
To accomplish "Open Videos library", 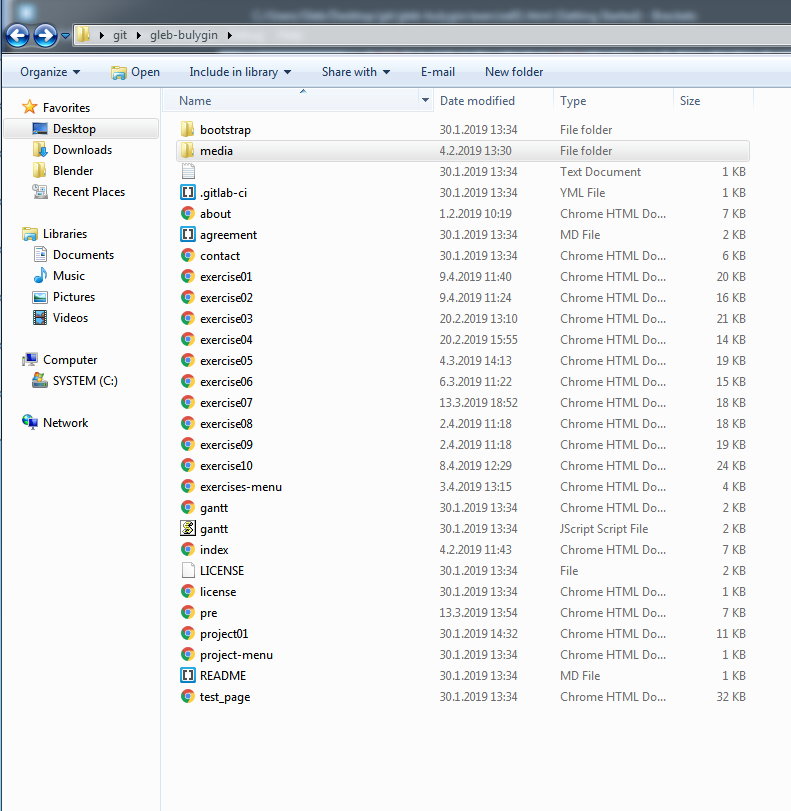I will 70,318.
